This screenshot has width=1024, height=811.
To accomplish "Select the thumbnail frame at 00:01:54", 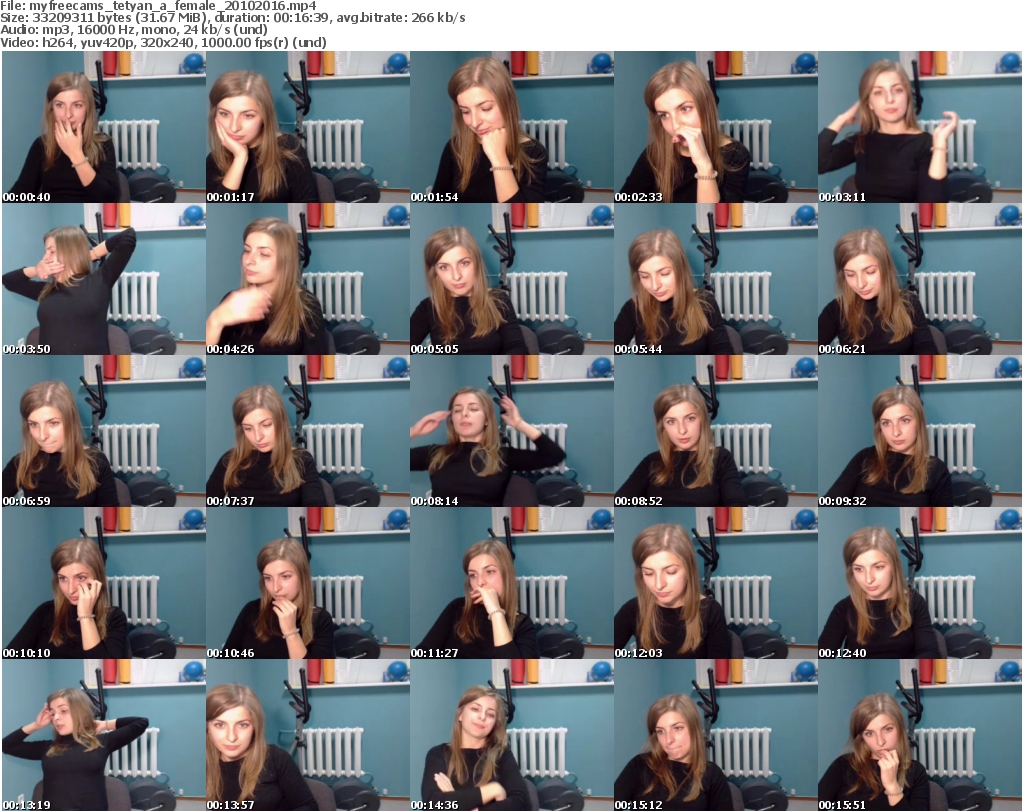I will pyautogui.click(x=512, y=127).
